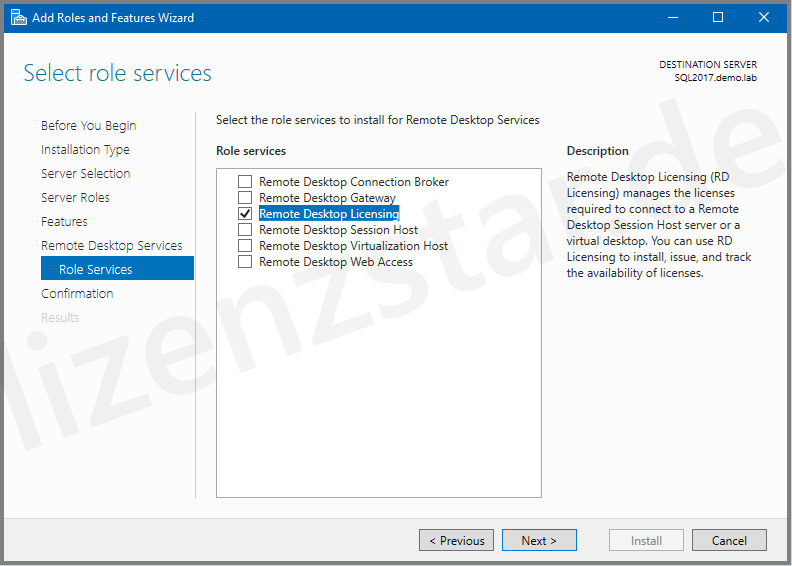Image resolution: width=792 pixels, height=566 pixels.
Task: Tick the Remote Desktop Session Host checkbox
Action: point(245,230)
